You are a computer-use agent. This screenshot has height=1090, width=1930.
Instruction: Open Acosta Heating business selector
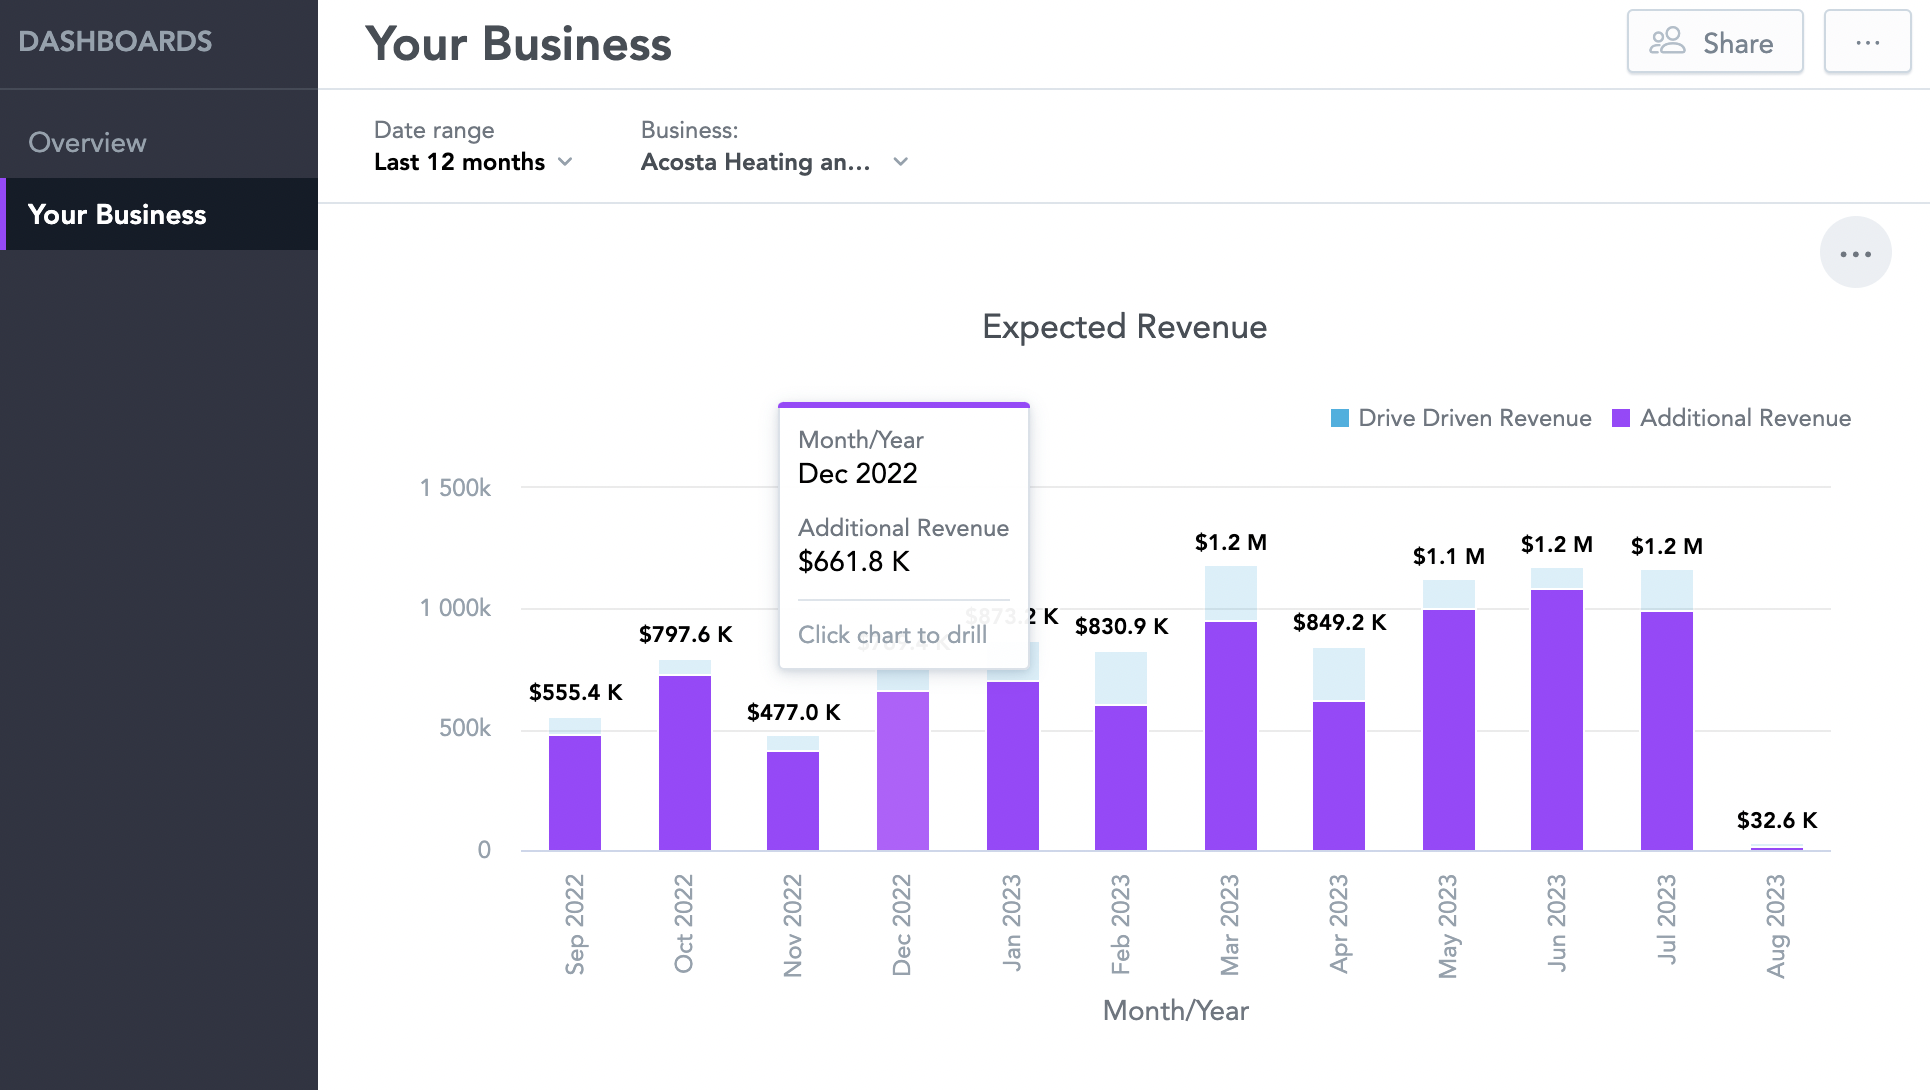[x=756, y=162]
